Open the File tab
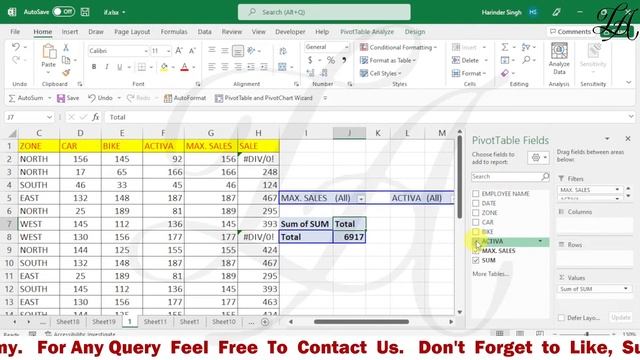The image size is (640, 360). [x=15, y=32]
